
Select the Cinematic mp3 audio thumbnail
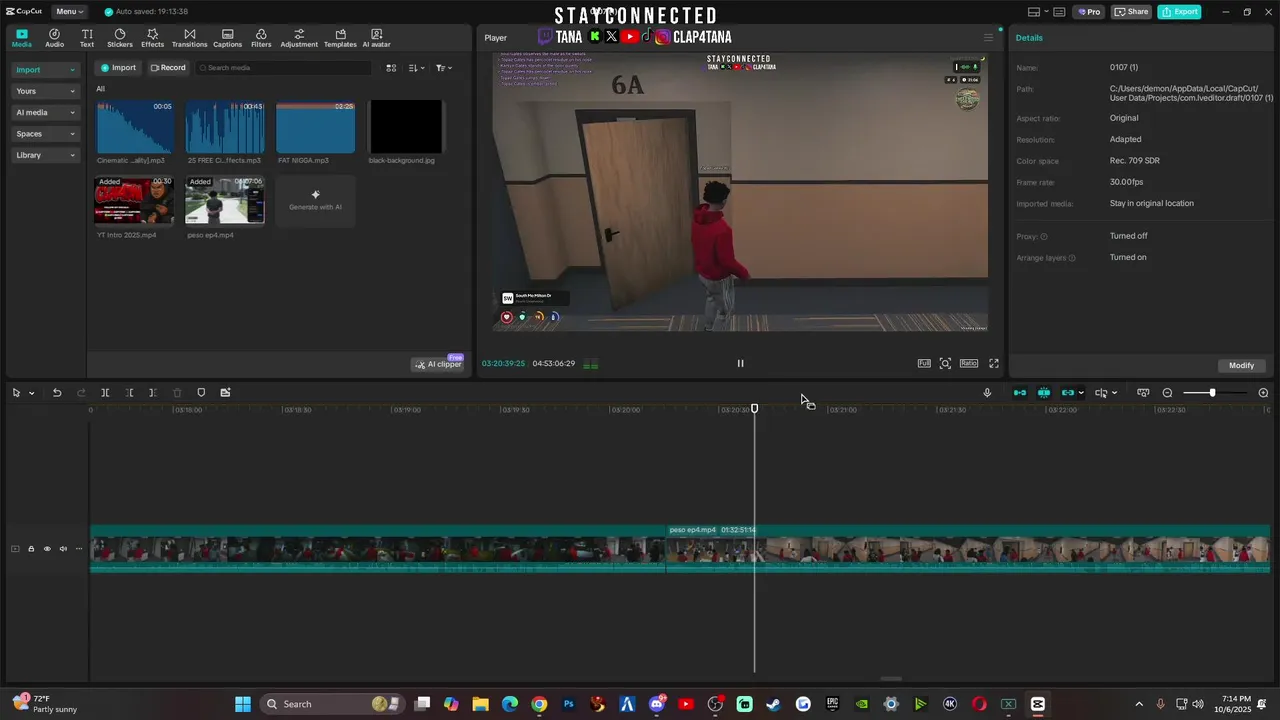(x=134, y=126)
